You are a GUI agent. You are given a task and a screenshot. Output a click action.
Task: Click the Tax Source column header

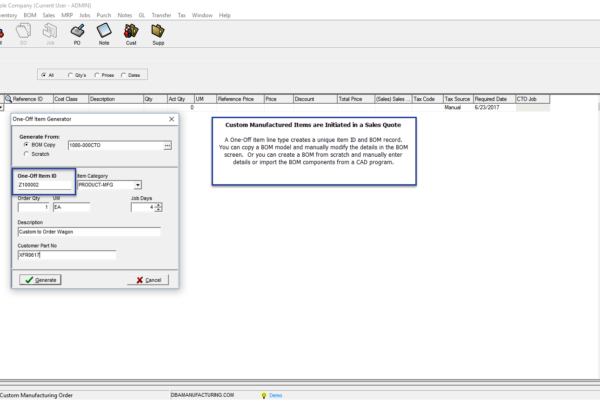pyautogui.click(x=458, y=99)
